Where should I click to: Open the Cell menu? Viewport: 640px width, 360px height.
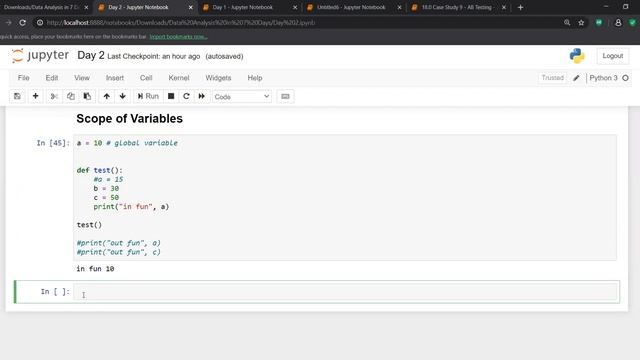tap(146, 78)
